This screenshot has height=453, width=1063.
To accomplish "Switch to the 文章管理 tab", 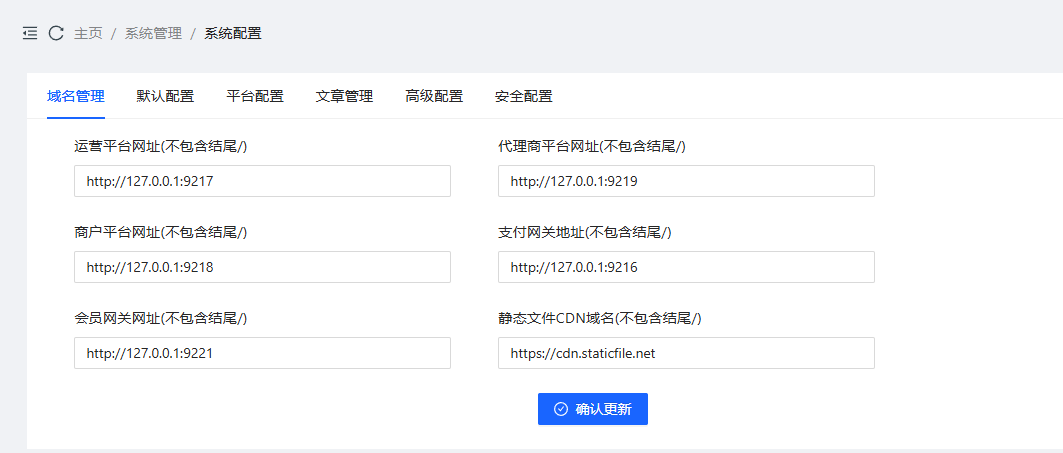I will (344, 96).
